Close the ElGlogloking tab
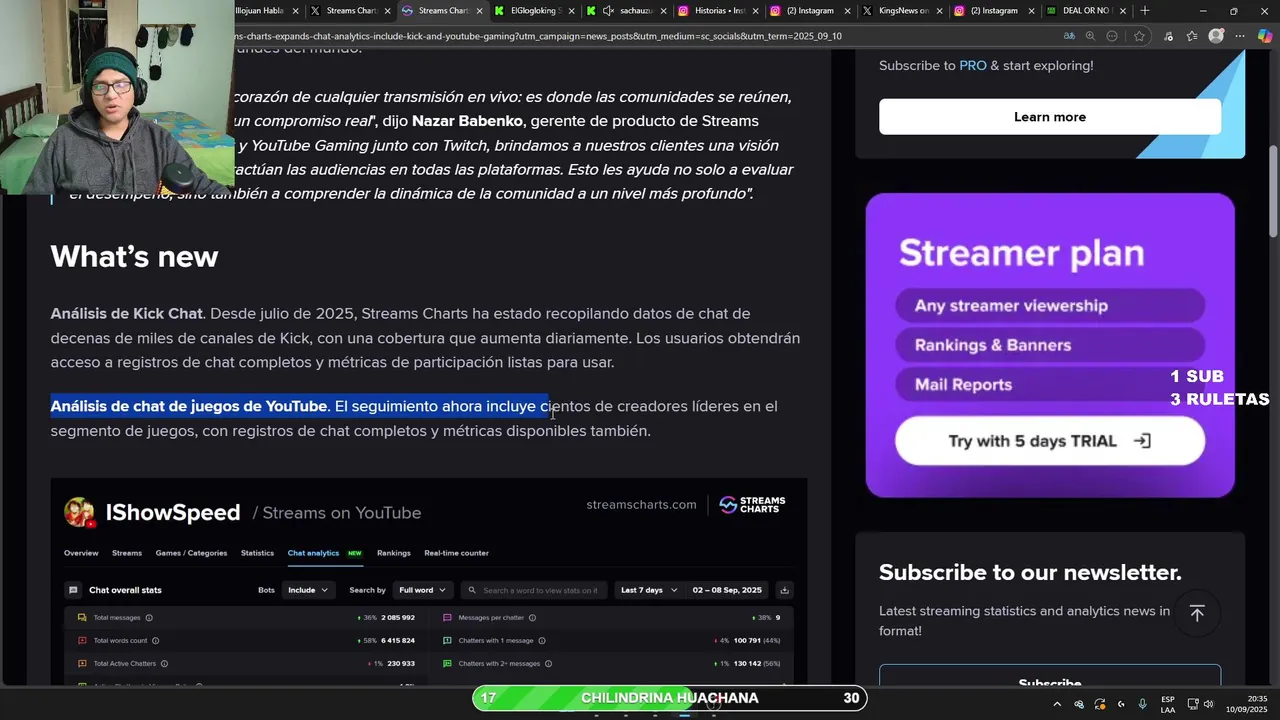Screen dimensions: 1280x720 pyautogui.click(x=572, y=11)
